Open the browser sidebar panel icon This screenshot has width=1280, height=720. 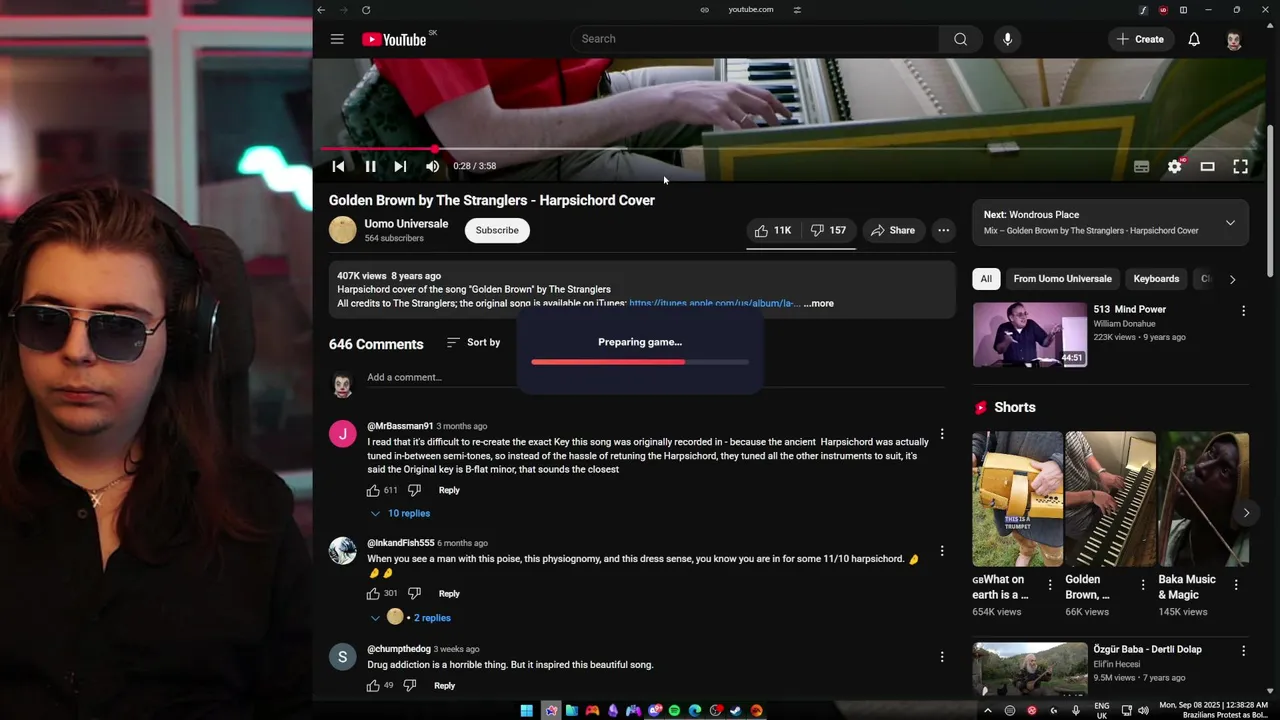point(1183,10)
